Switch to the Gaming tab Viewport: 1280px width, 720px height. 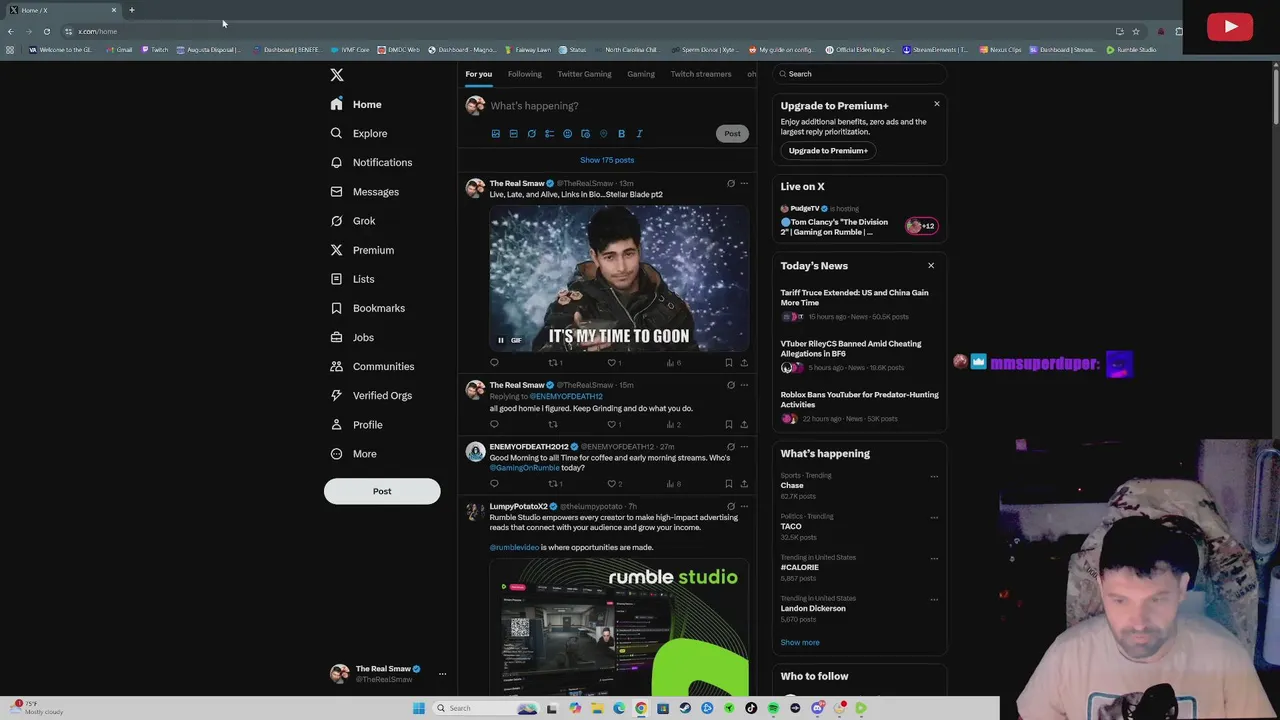coord(641,74)
